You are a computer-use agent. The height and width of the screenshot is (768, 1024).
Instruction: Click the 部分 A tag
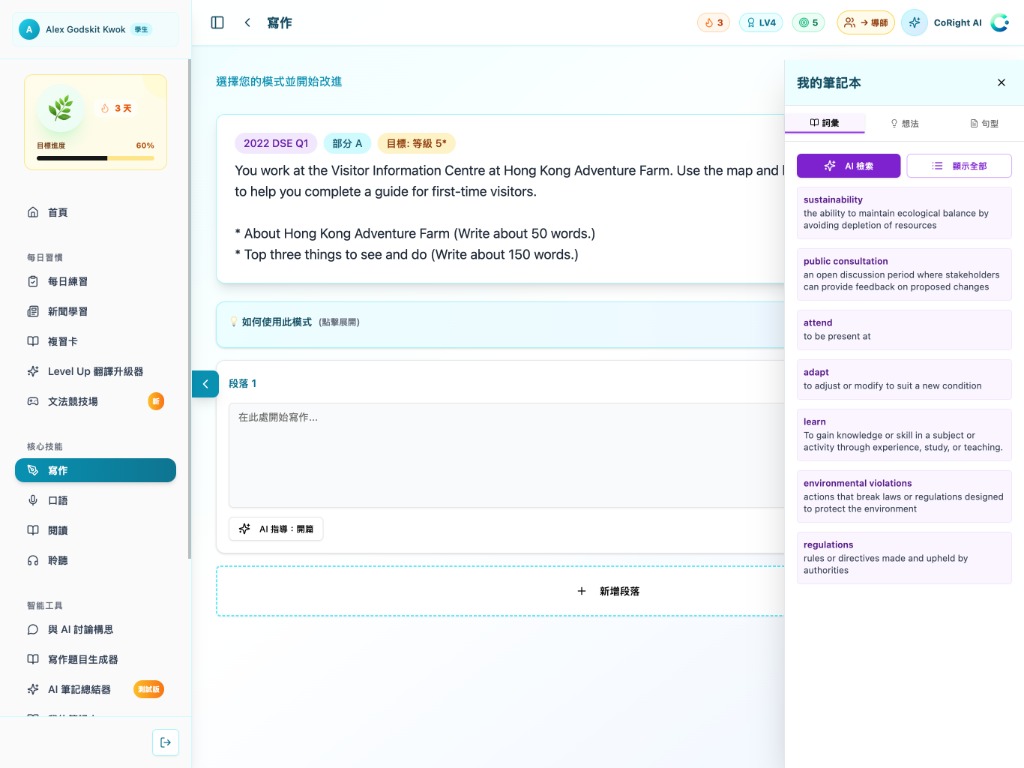pos(347,144)
